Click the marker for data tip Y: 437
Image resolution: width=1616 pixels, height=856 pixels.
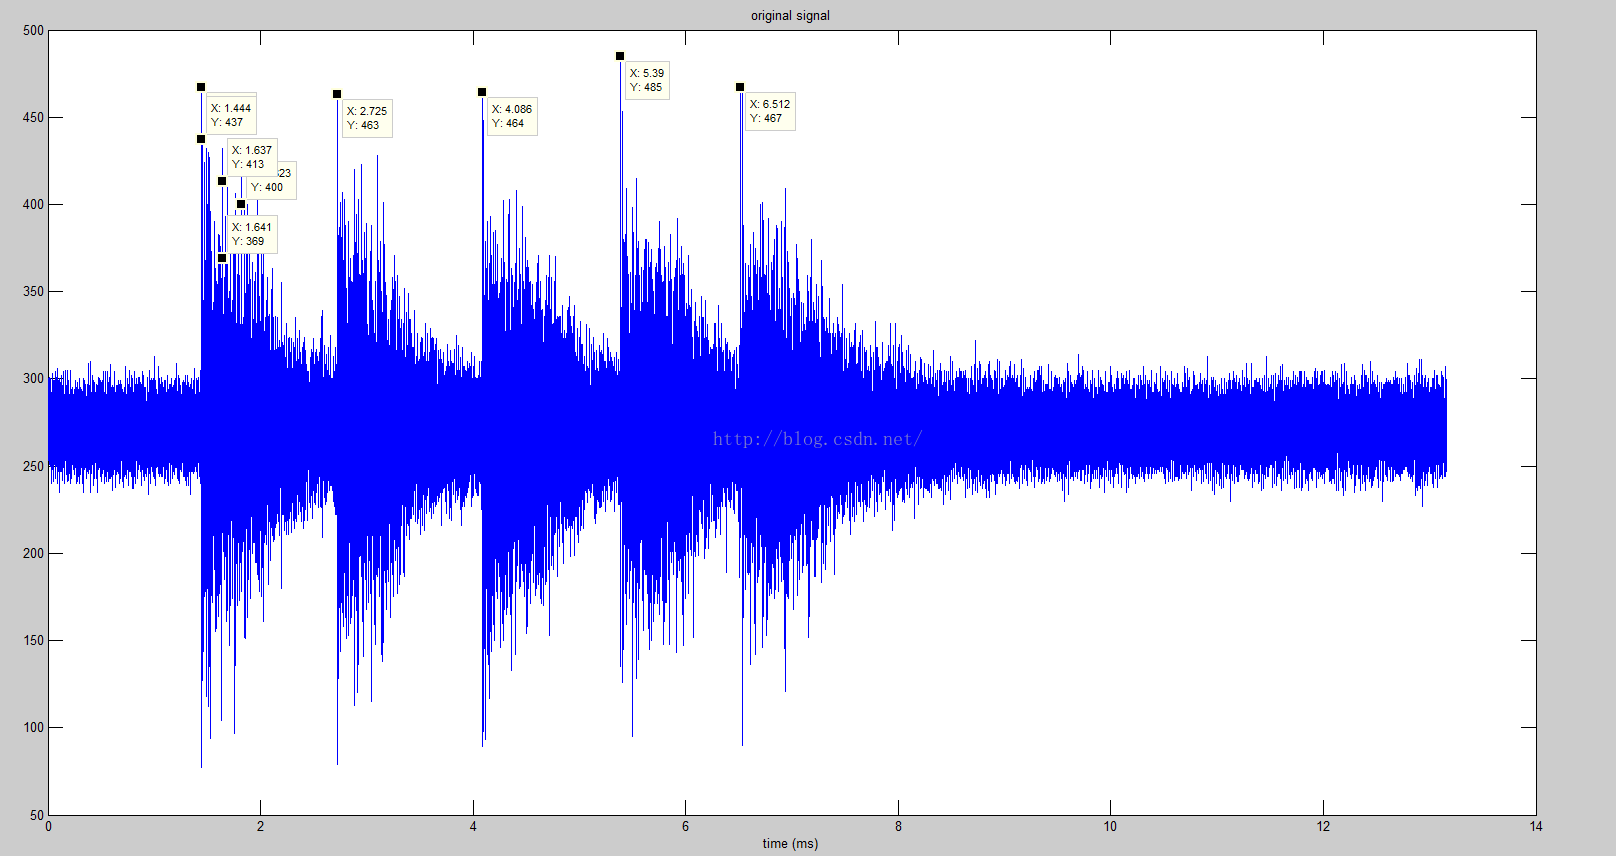pos(201,139)
